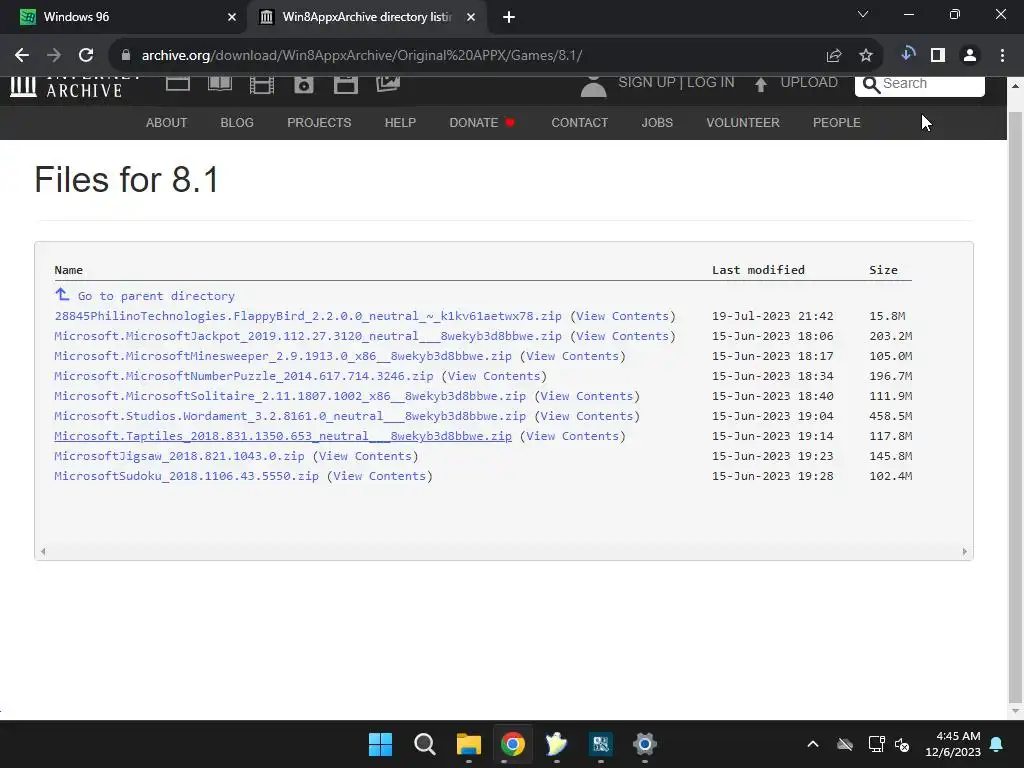Screen dimensions: 1024x768
Task: Download the Taptiles zip file
Action: [283, 436]
